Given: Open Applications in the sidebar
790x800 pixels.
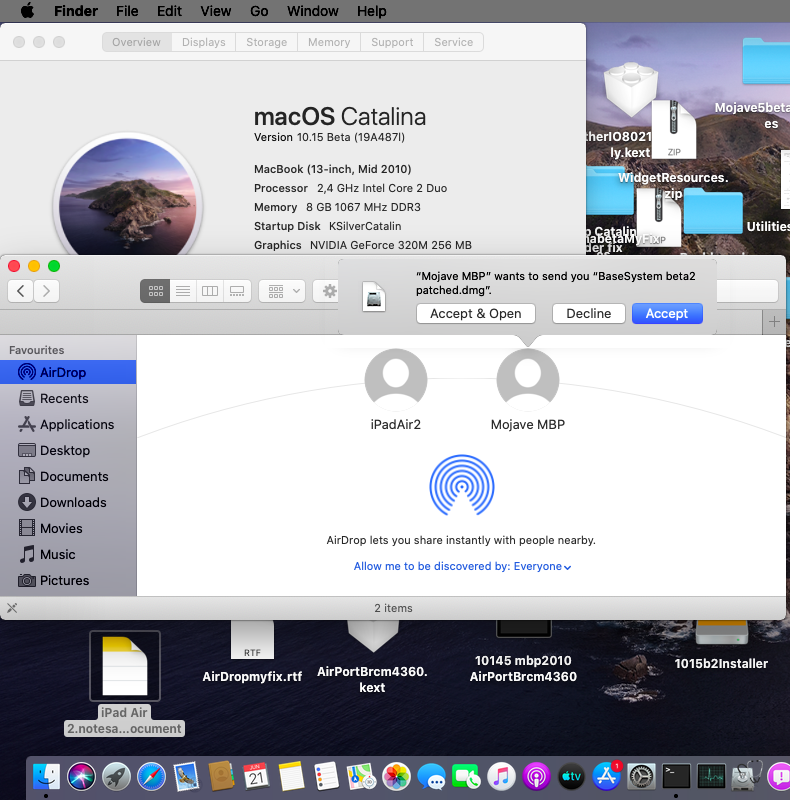Looking at the screenshot, I should [x=68, y=424].
